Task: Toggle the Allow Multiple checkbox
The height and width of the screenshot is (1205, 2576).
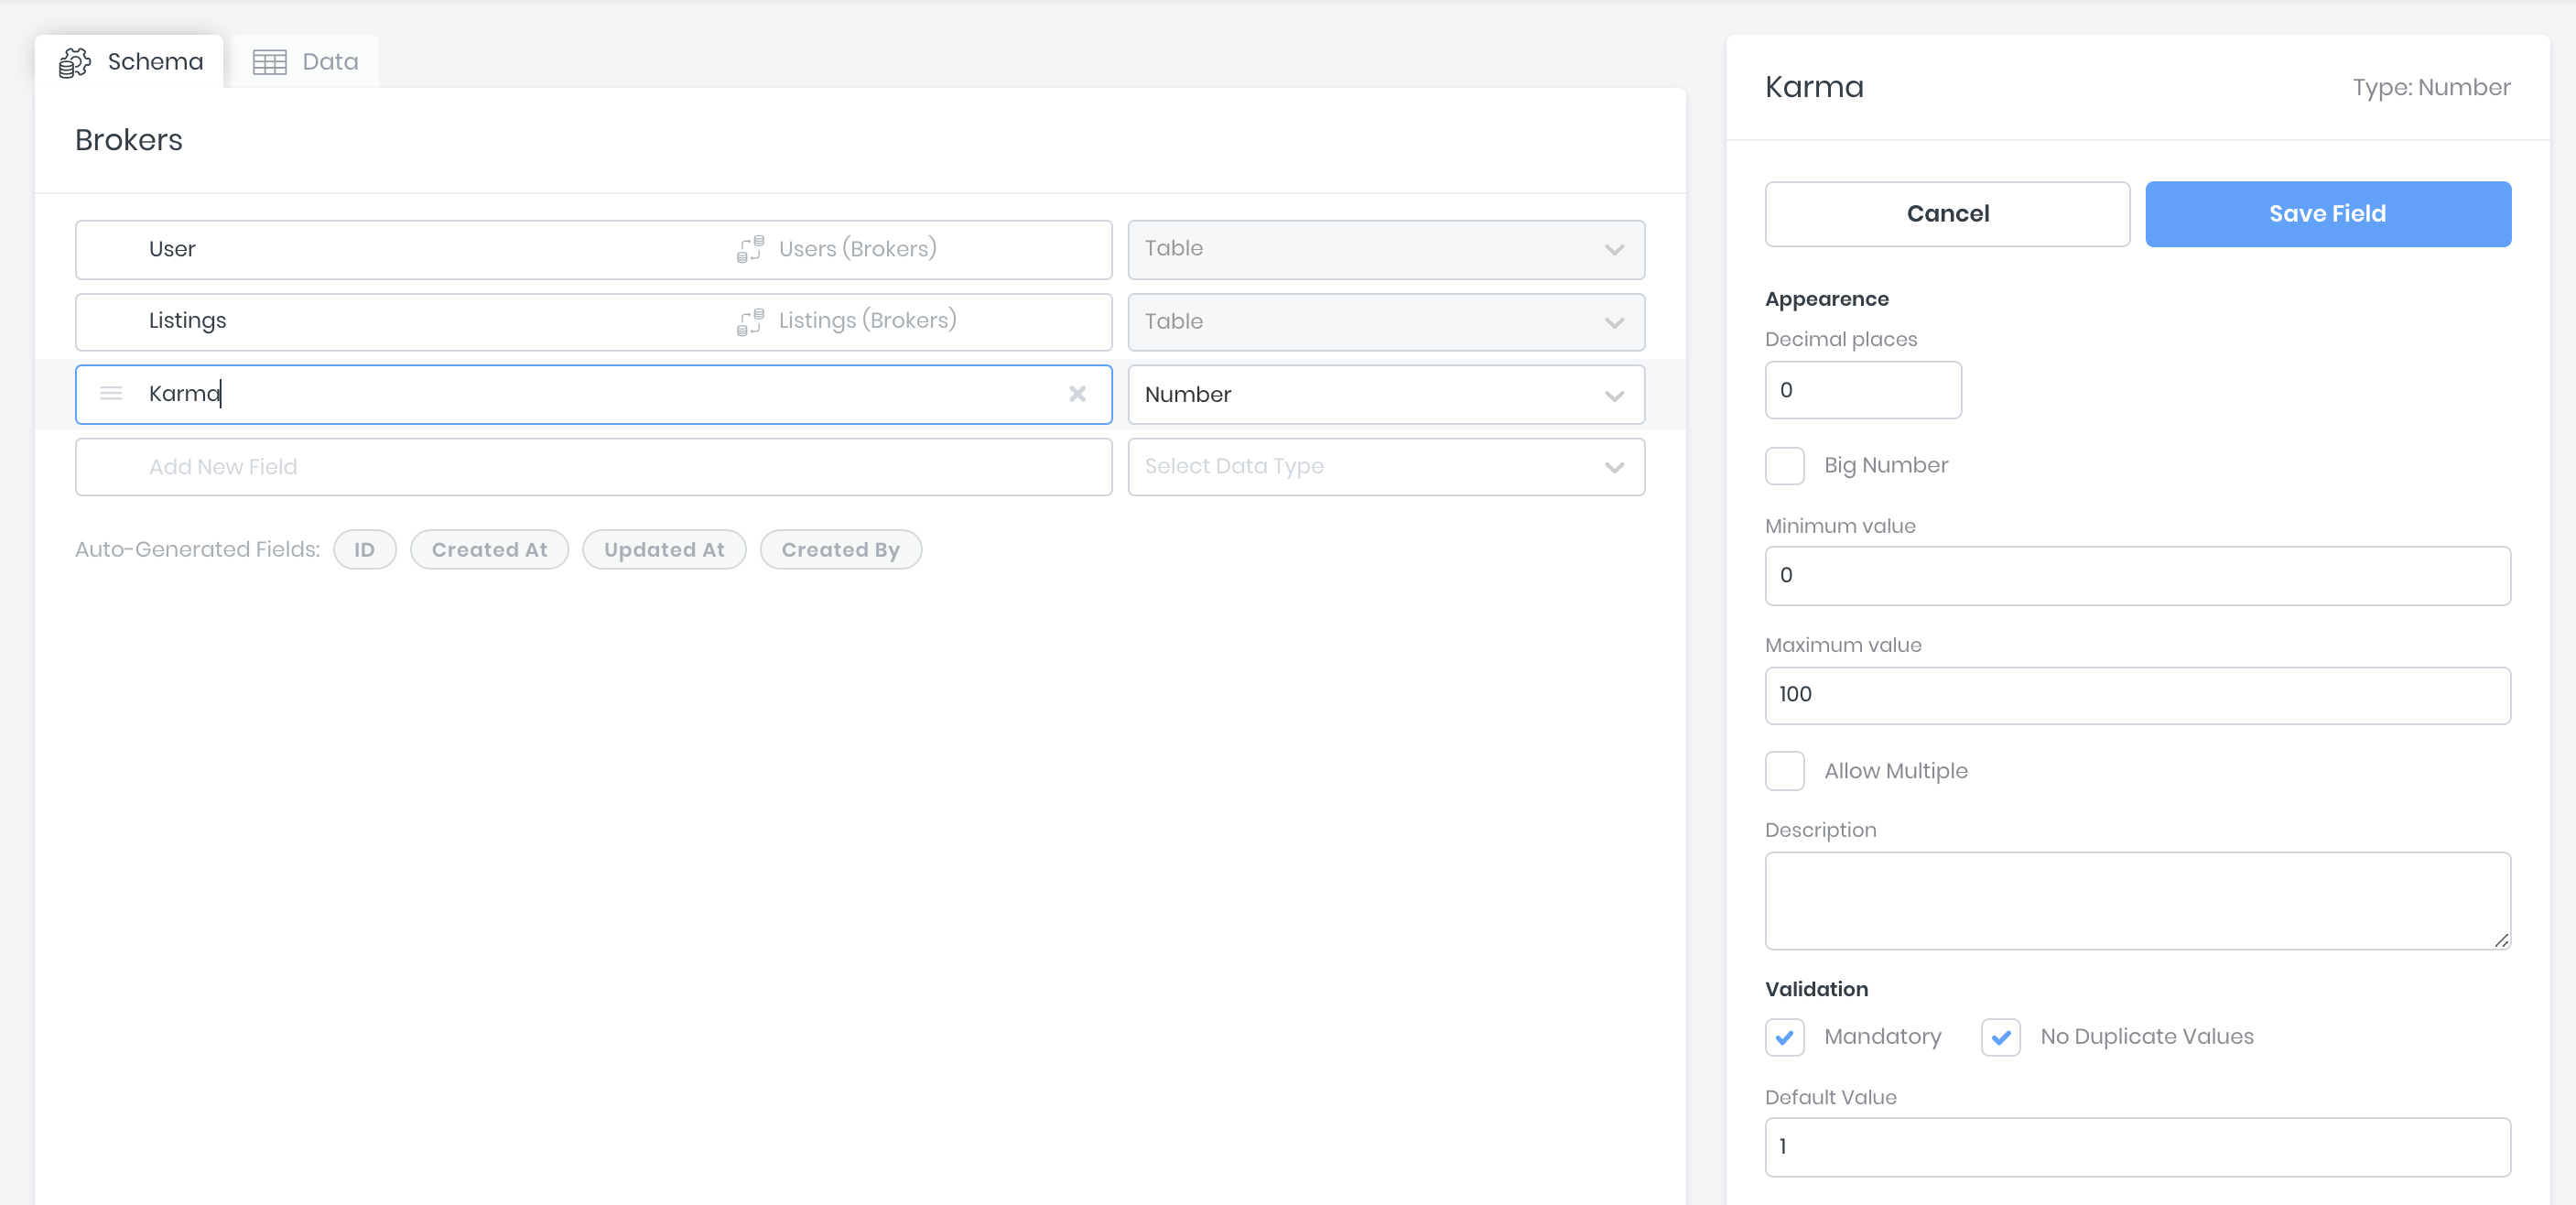Action: point(1784,771)
